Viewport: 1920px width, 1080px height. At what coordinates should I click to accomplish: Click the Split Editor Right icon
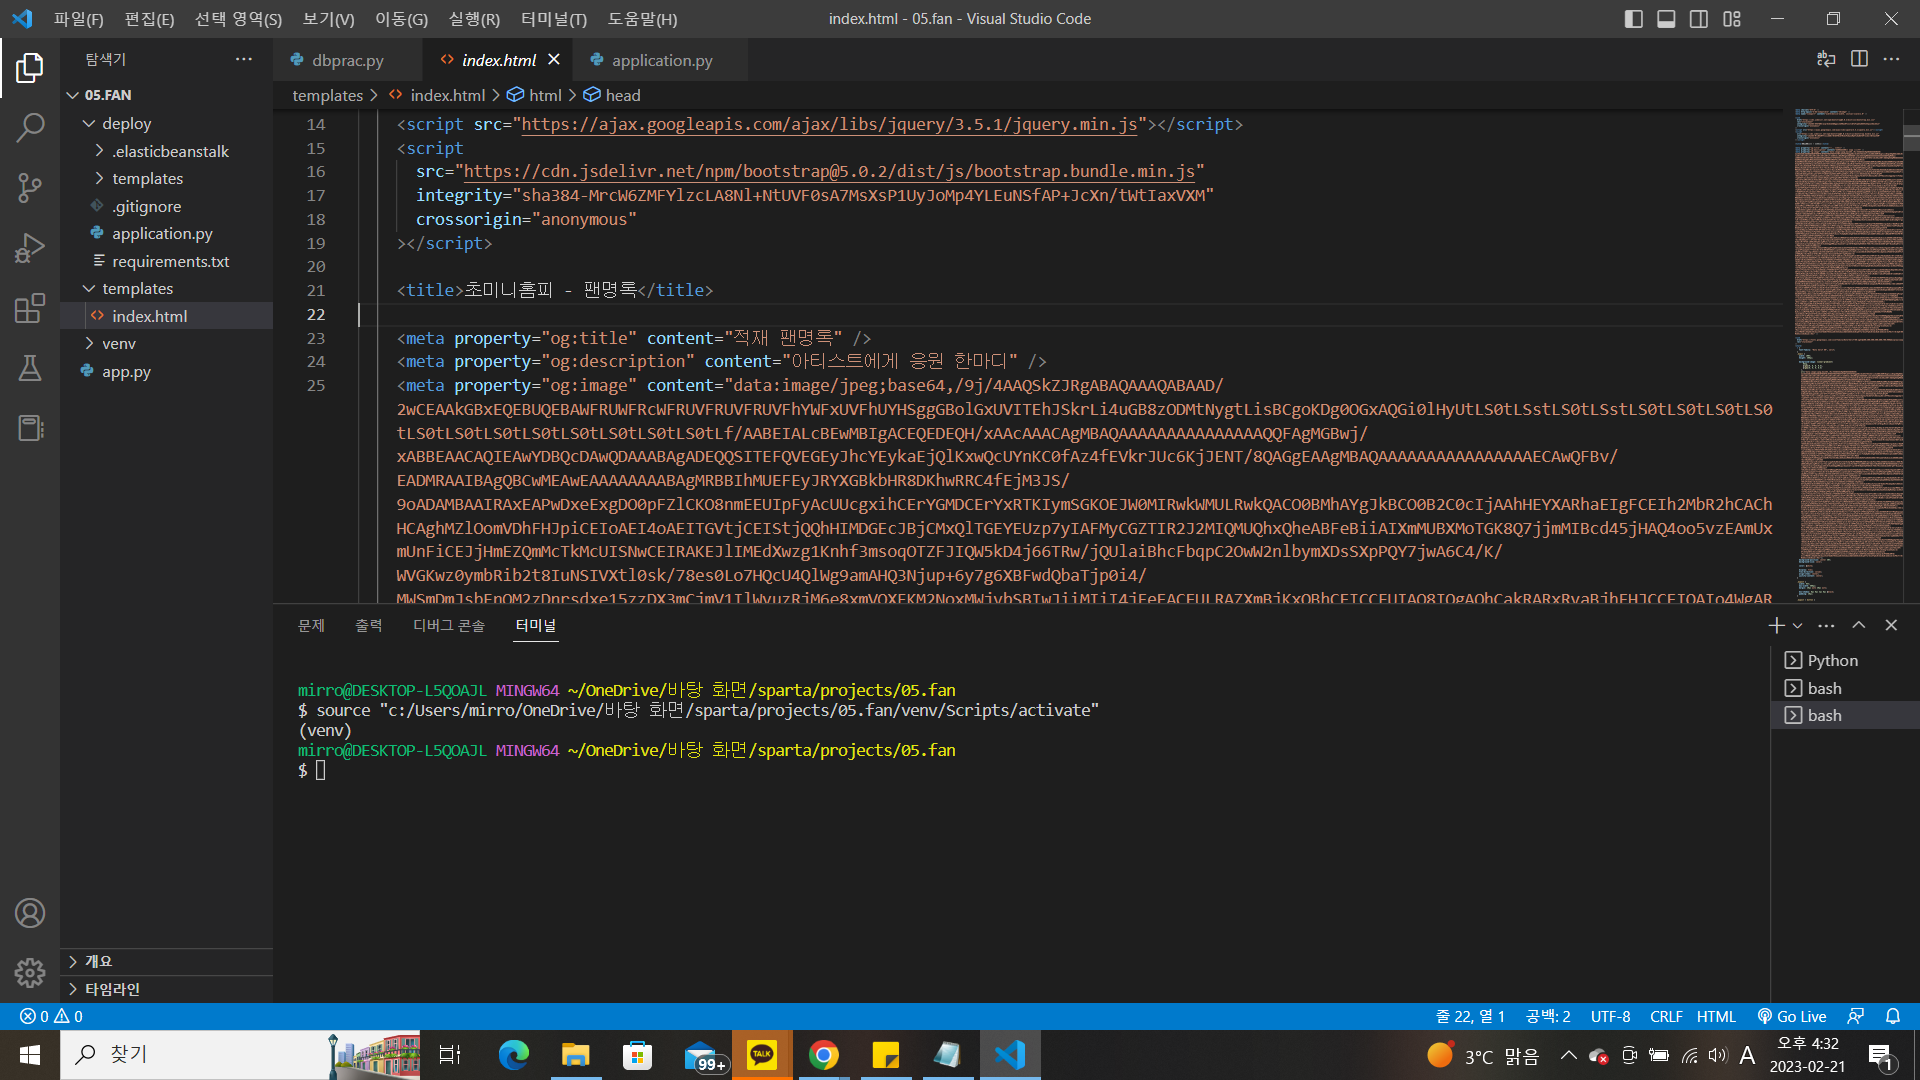pyautogui.click(x=1859, y=59)
